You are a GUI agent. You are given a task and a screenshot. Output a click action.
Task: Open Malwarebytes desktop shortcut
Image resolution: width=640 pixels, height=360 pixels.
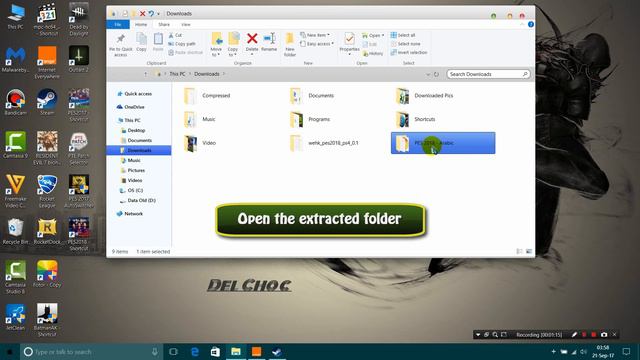click(16, 60)
